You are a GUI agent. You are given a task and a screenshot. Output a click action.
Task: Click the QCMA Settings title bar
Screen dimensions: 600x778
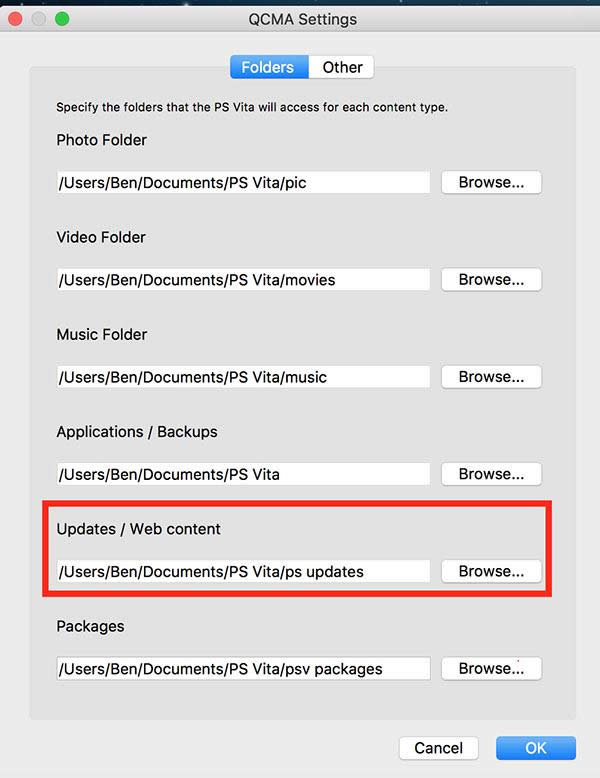click(301, 19)
